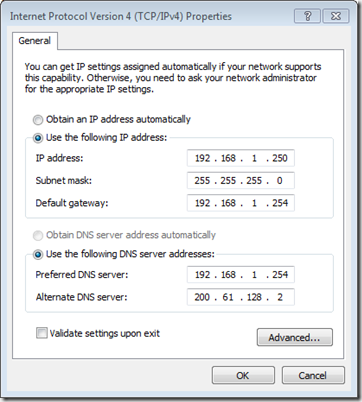The height and width of the screenshot is (402, 362).
Task: Click the Preferred DNS server field
Action: [x=241, y=275]
